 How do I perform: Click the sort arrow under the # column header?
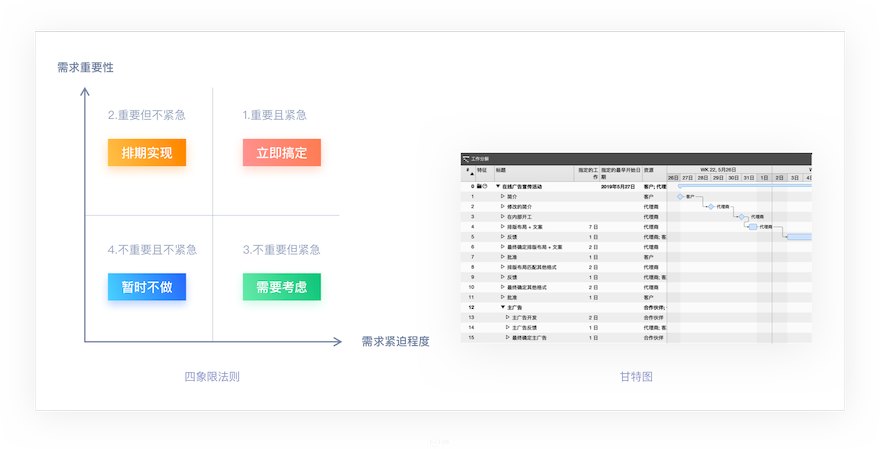tap(472, 175)
